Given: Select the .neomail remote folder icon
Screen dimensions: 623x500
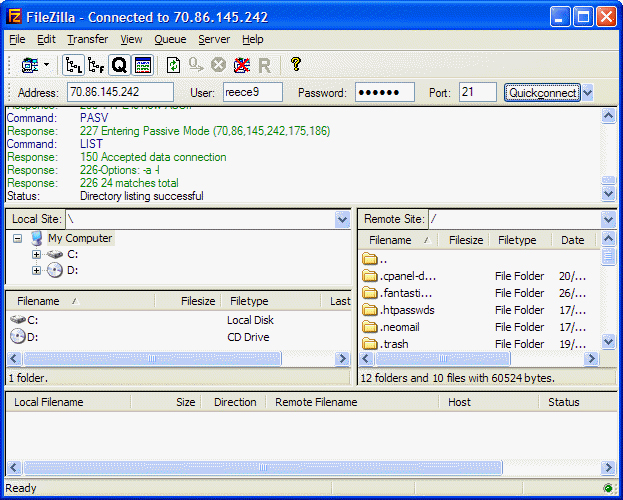Looking at the screenshot, I should pyautogui.click(x=370, y=327).
